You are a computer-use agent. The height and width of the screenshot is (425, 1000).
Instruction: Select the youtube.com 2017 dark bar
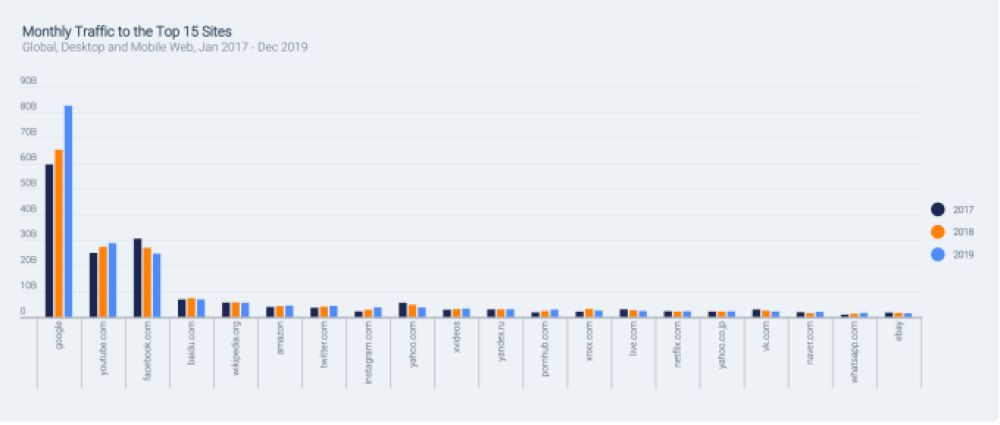pyautogui.click(x=93, y=284)
